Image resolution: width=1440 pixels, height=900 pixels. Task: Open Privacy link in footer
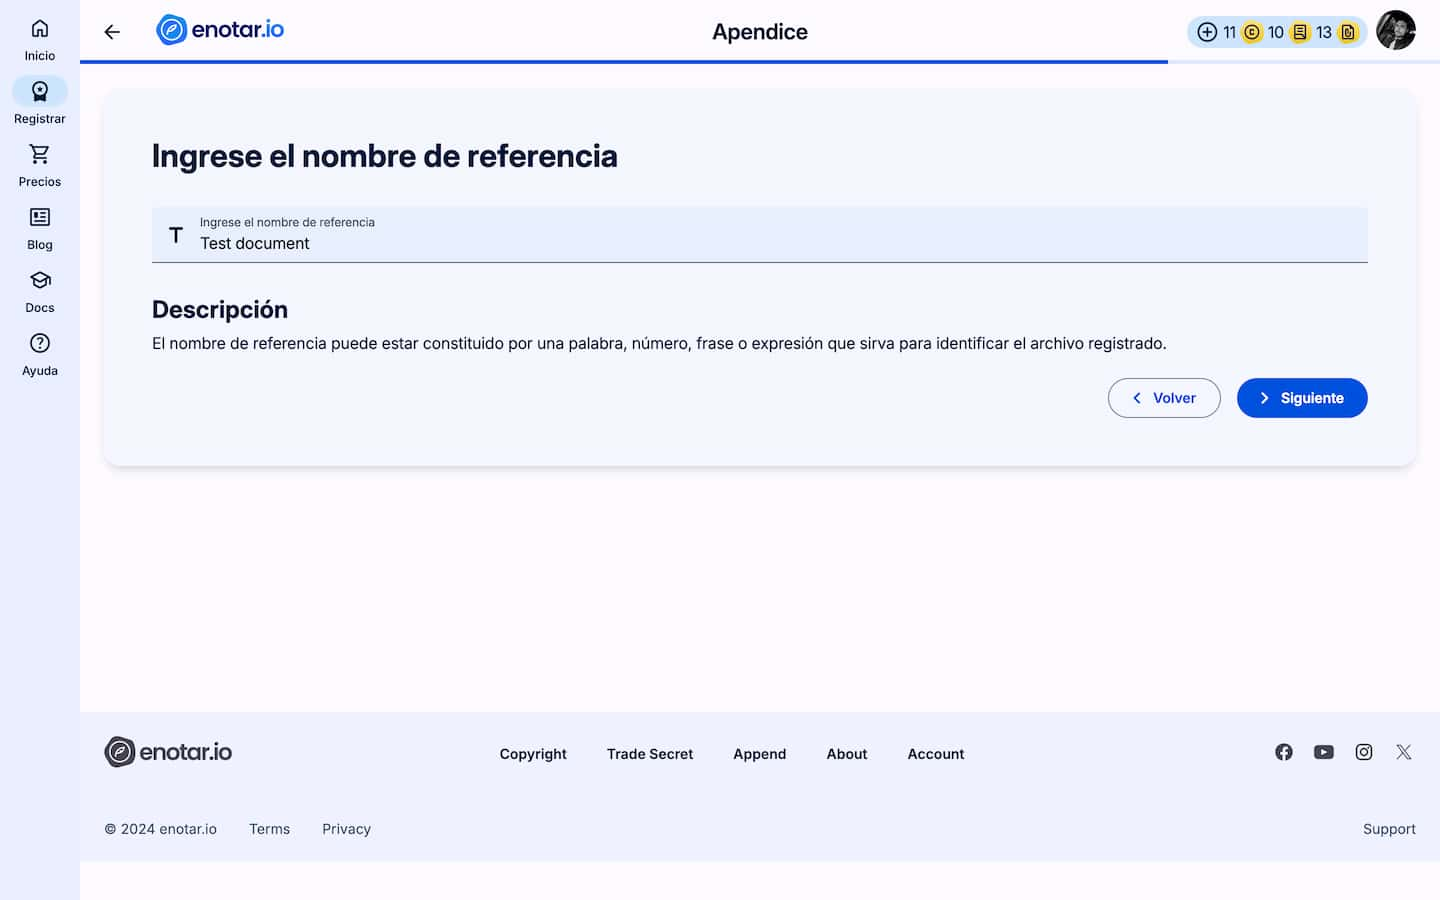point(346,829)
